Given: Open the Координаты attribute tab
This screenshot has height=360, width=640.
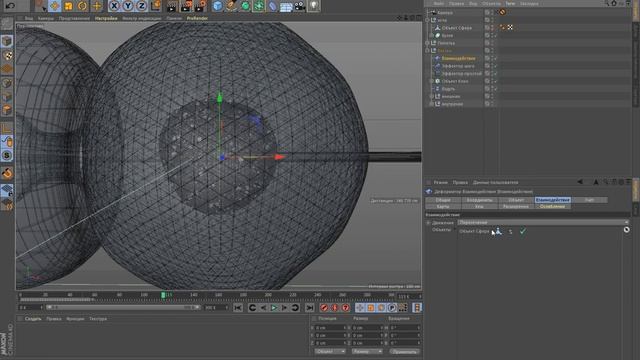Looking at the screenshot, I should coord(479,200).
